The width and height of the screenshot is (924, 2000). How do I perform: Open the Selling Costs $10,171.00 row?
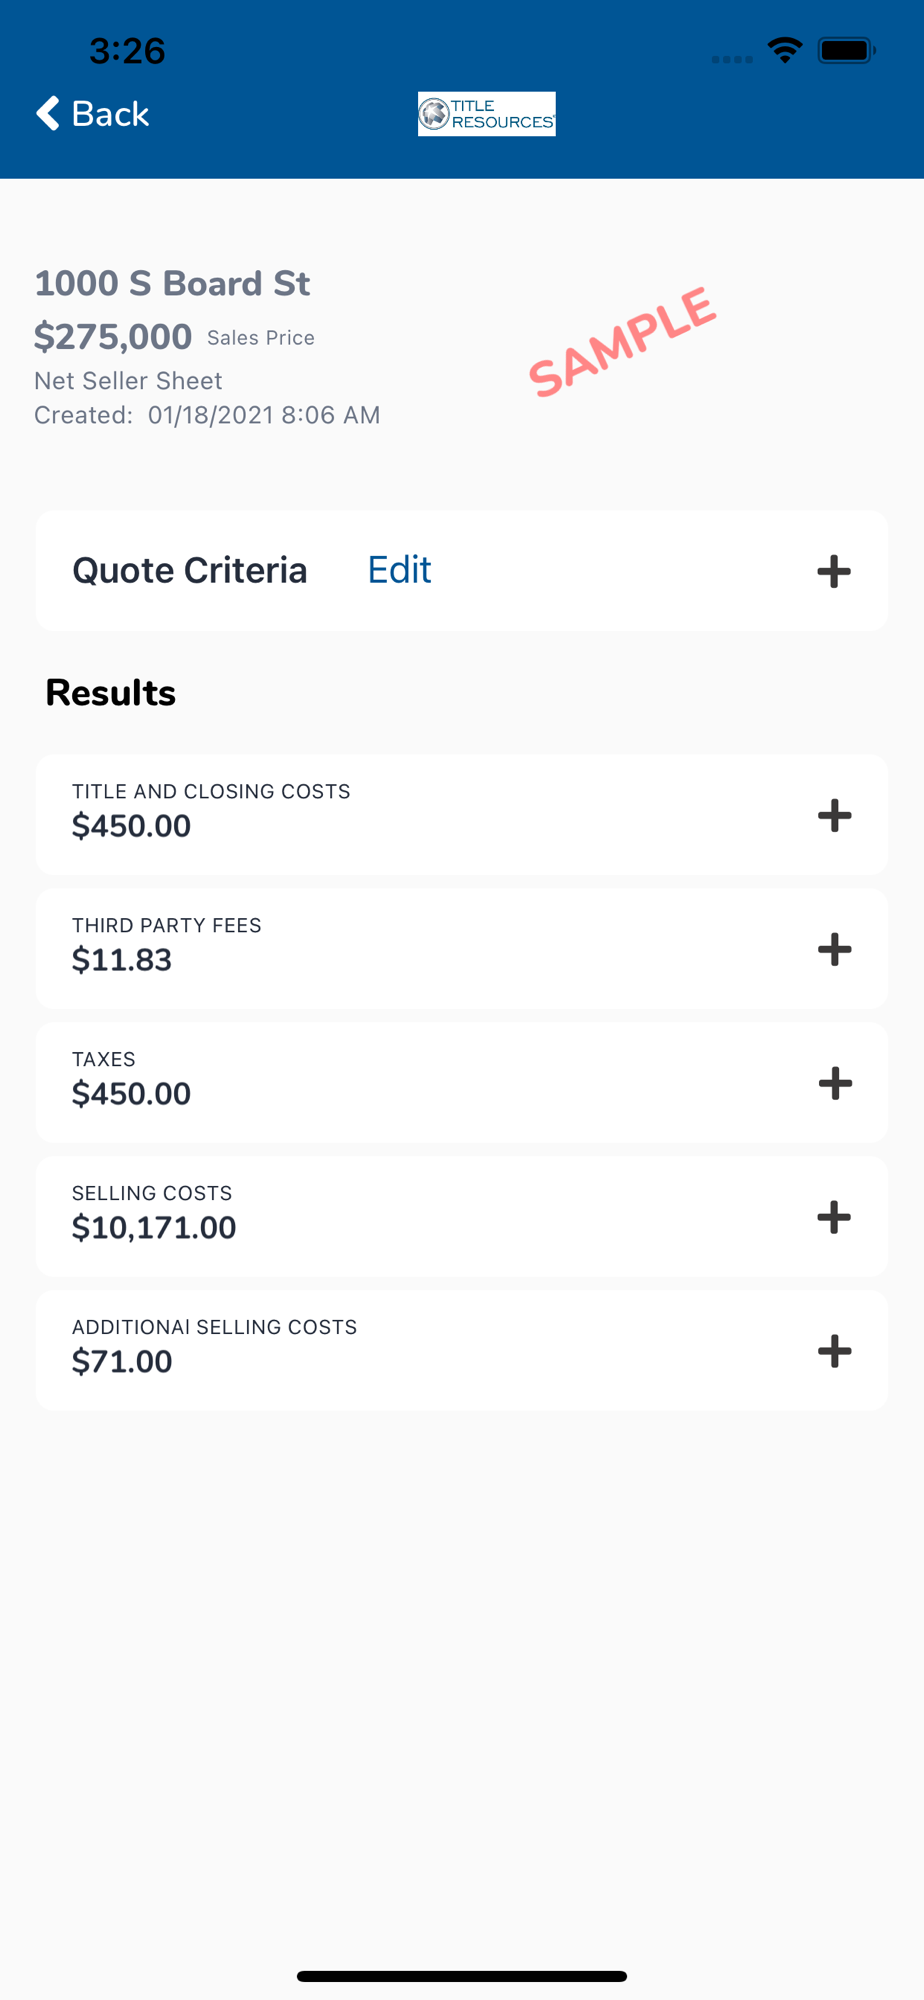(462, 1217)
